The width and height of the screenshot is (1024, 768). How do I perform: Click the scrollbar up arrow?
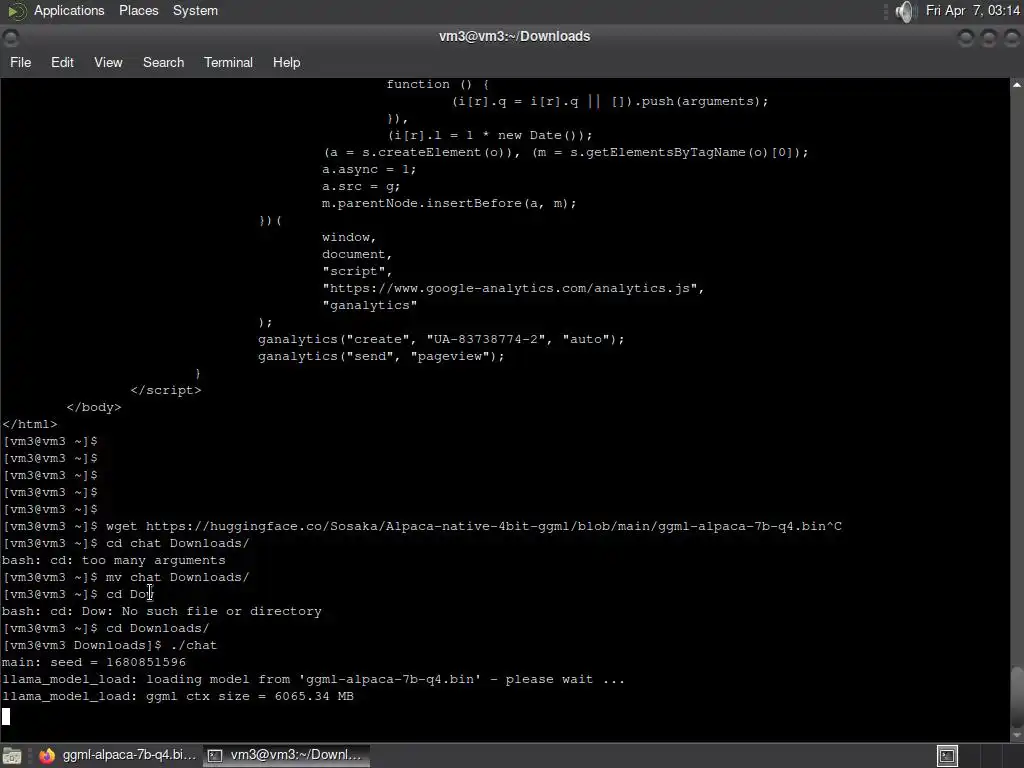click(1017, 84)
